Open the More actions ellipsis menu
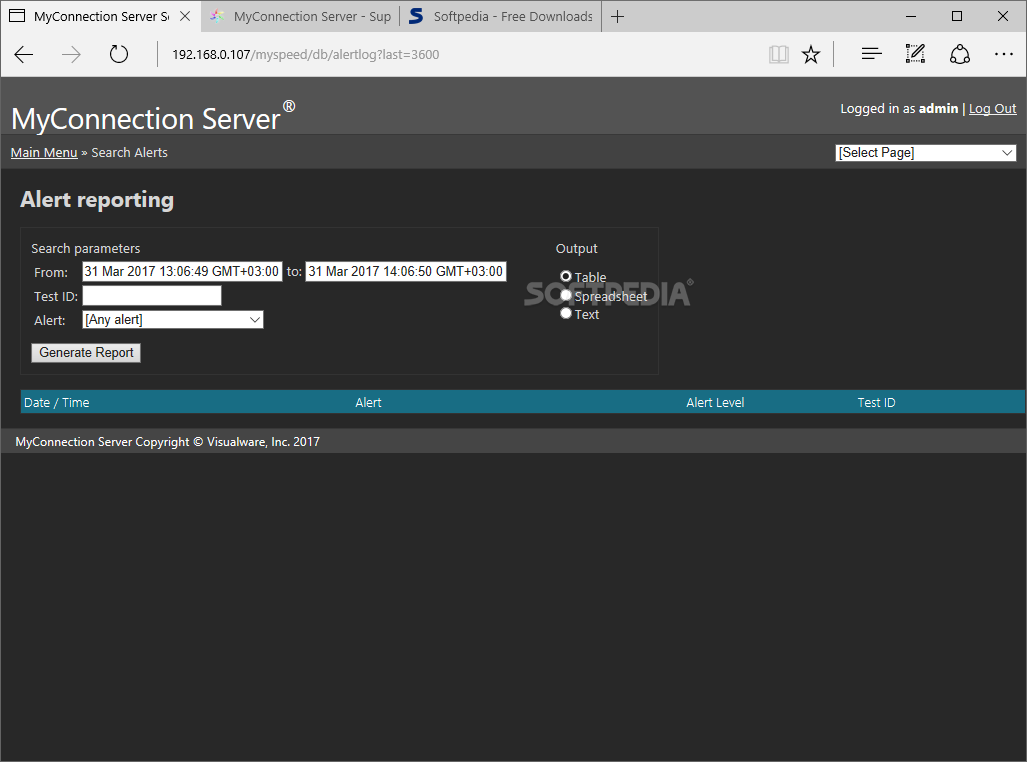The width and height of the screenshot is (1027, 762). [1003, 54]
